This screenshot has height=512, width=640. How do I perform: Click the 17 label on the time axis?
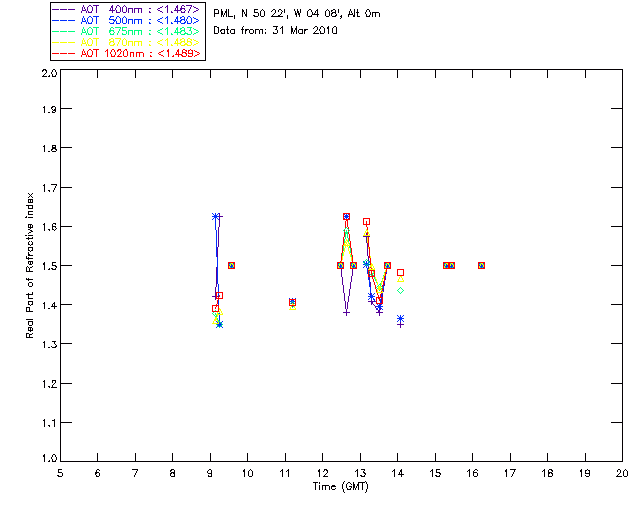[x=510, y=473]
